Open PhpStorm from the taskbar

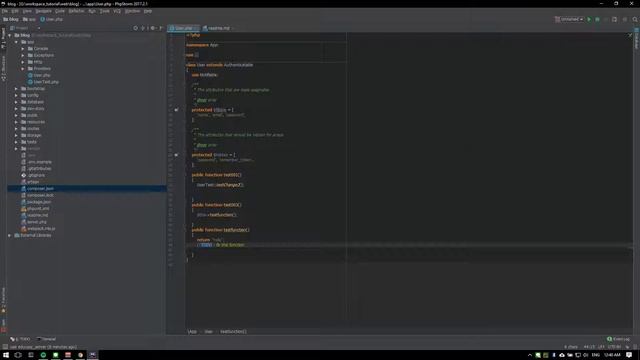(x=93, y=355)
